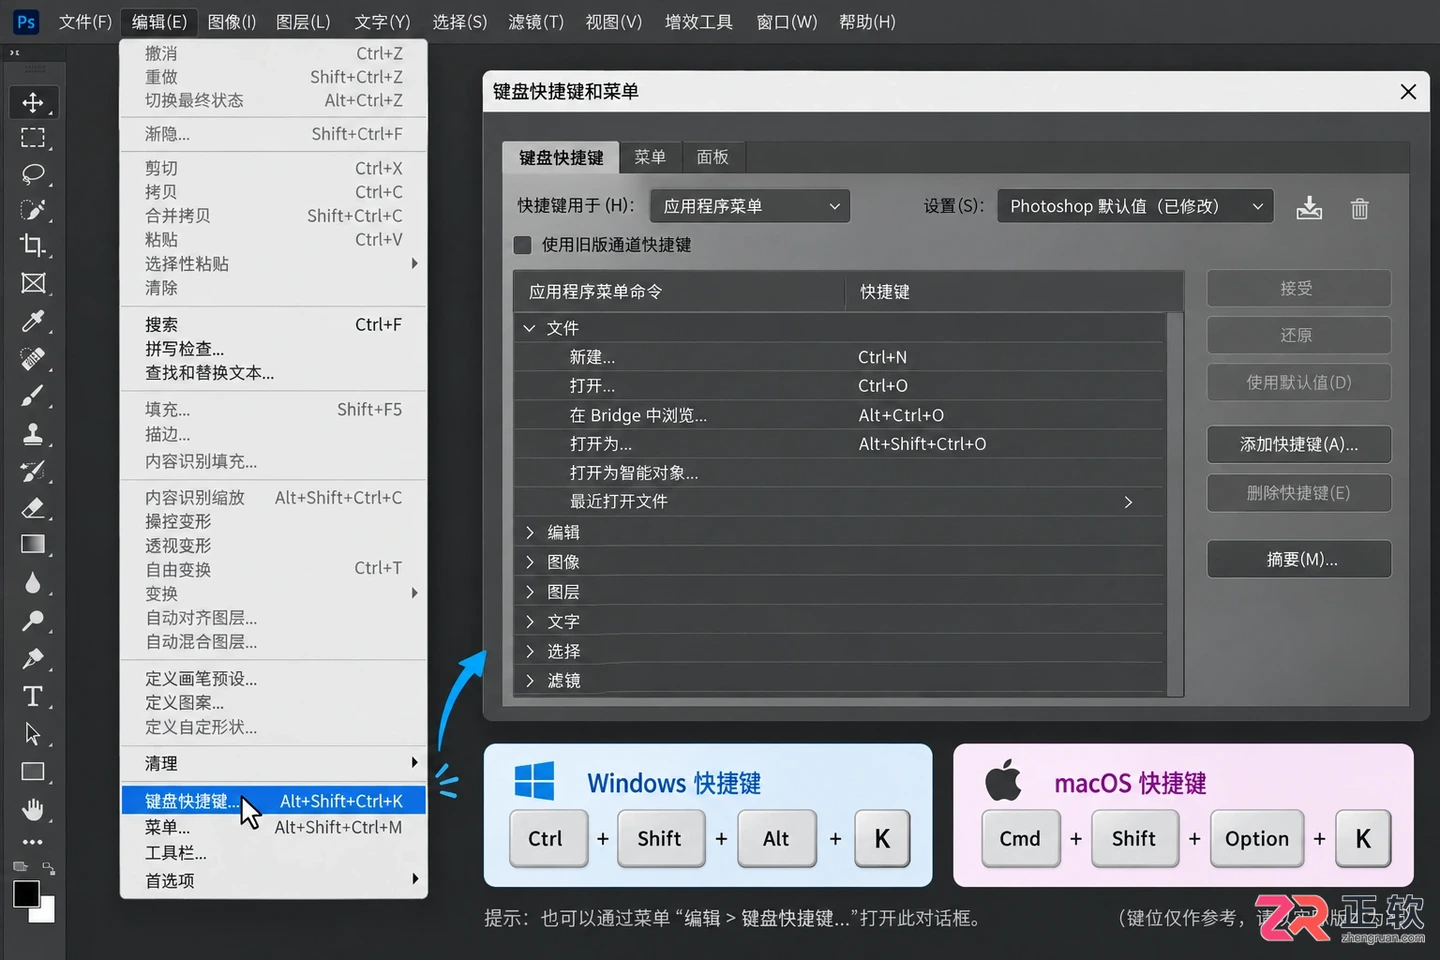Choose 首选项 from Edit menu

pos(273,880)
